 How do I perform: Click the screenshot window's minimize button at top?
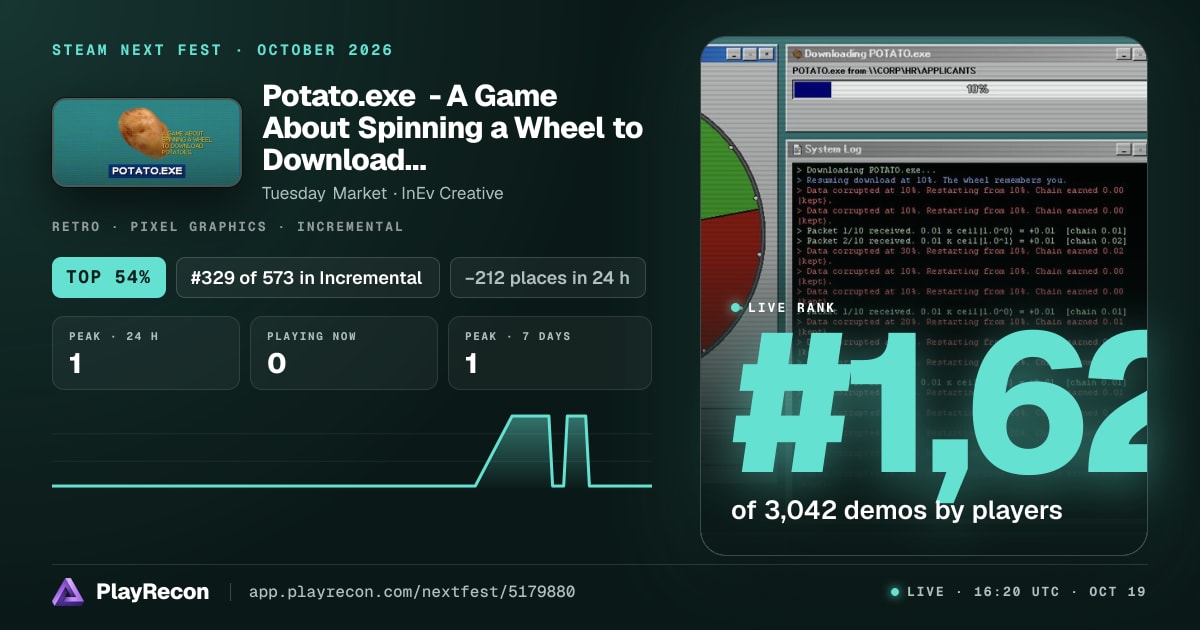tap(733, 52)
